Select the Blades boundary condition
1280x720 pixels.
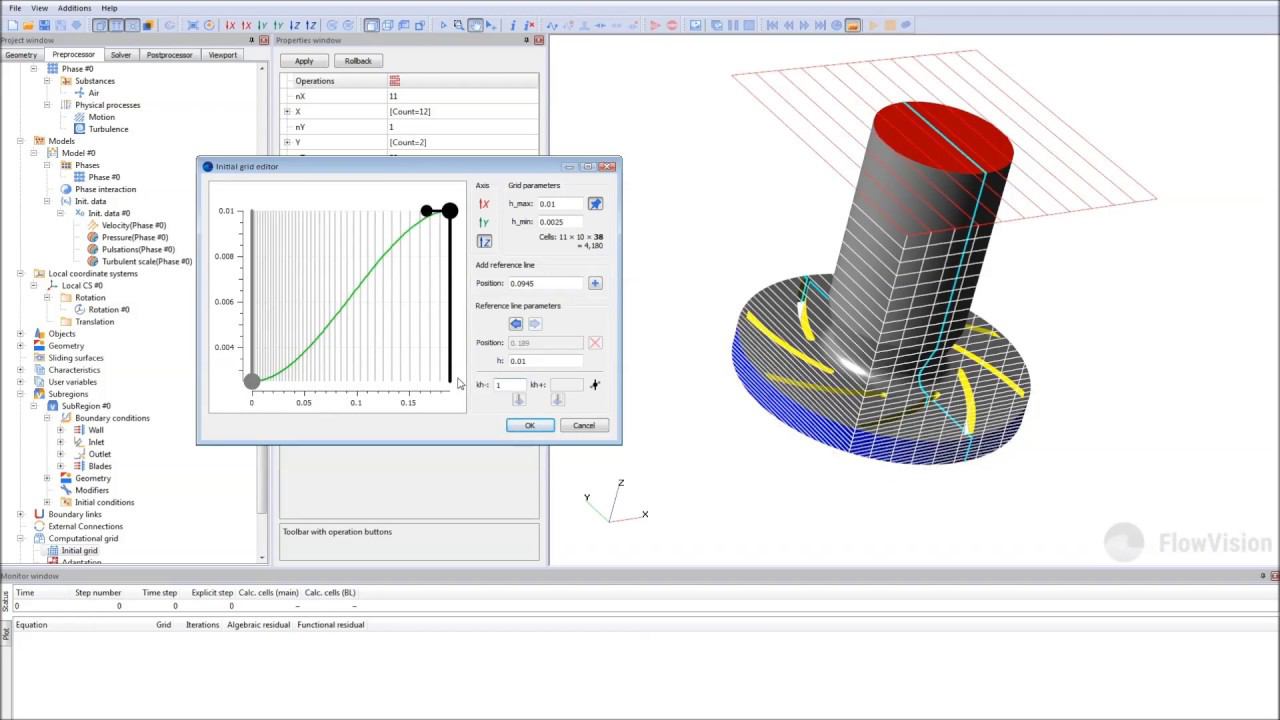[100, 466]
